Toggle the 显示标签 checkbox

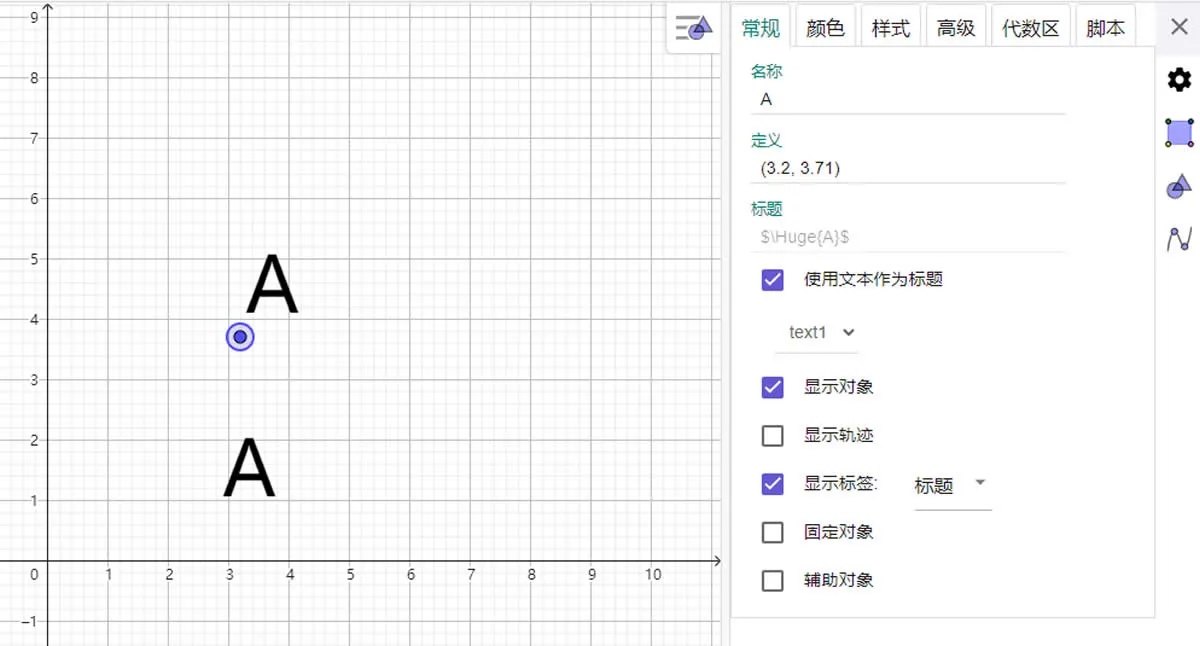pos(772,484)
